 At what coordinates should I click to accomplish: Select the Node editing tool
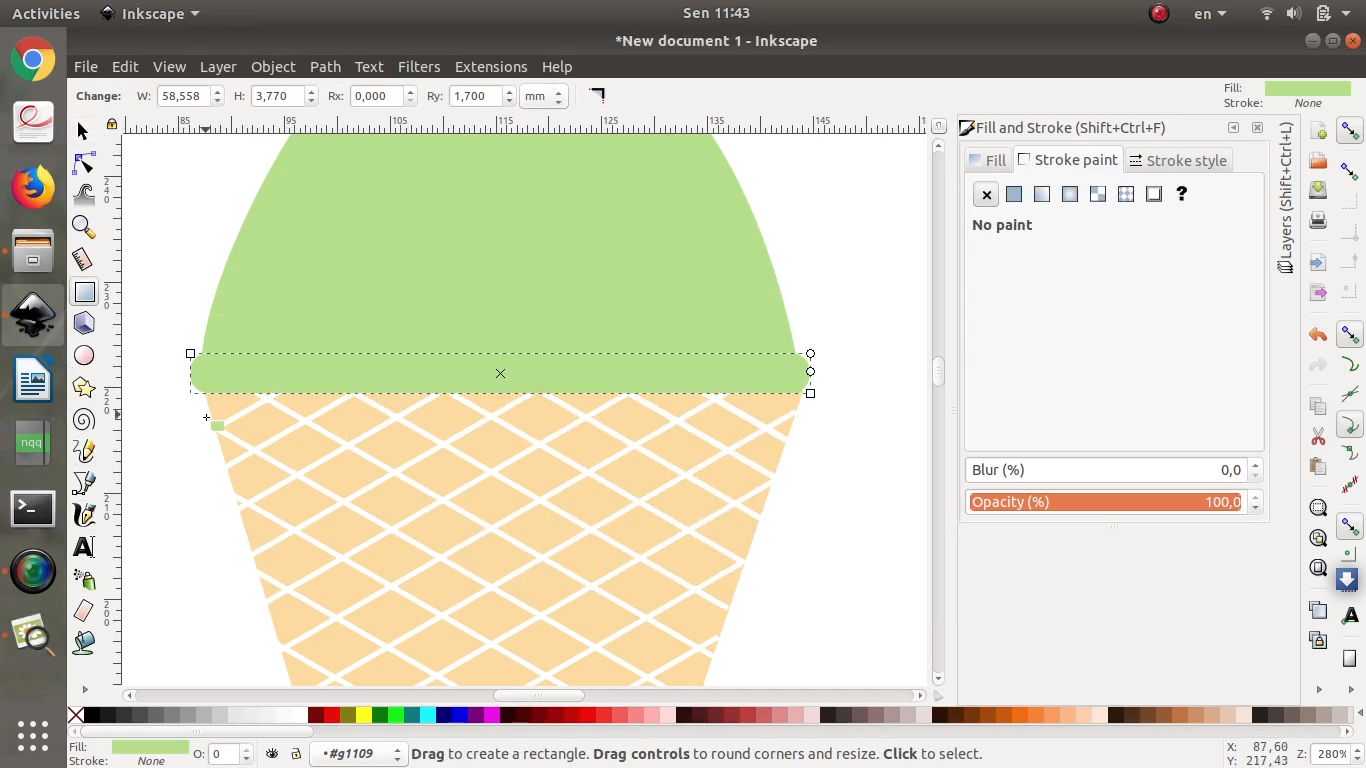(x=84, y=163)
